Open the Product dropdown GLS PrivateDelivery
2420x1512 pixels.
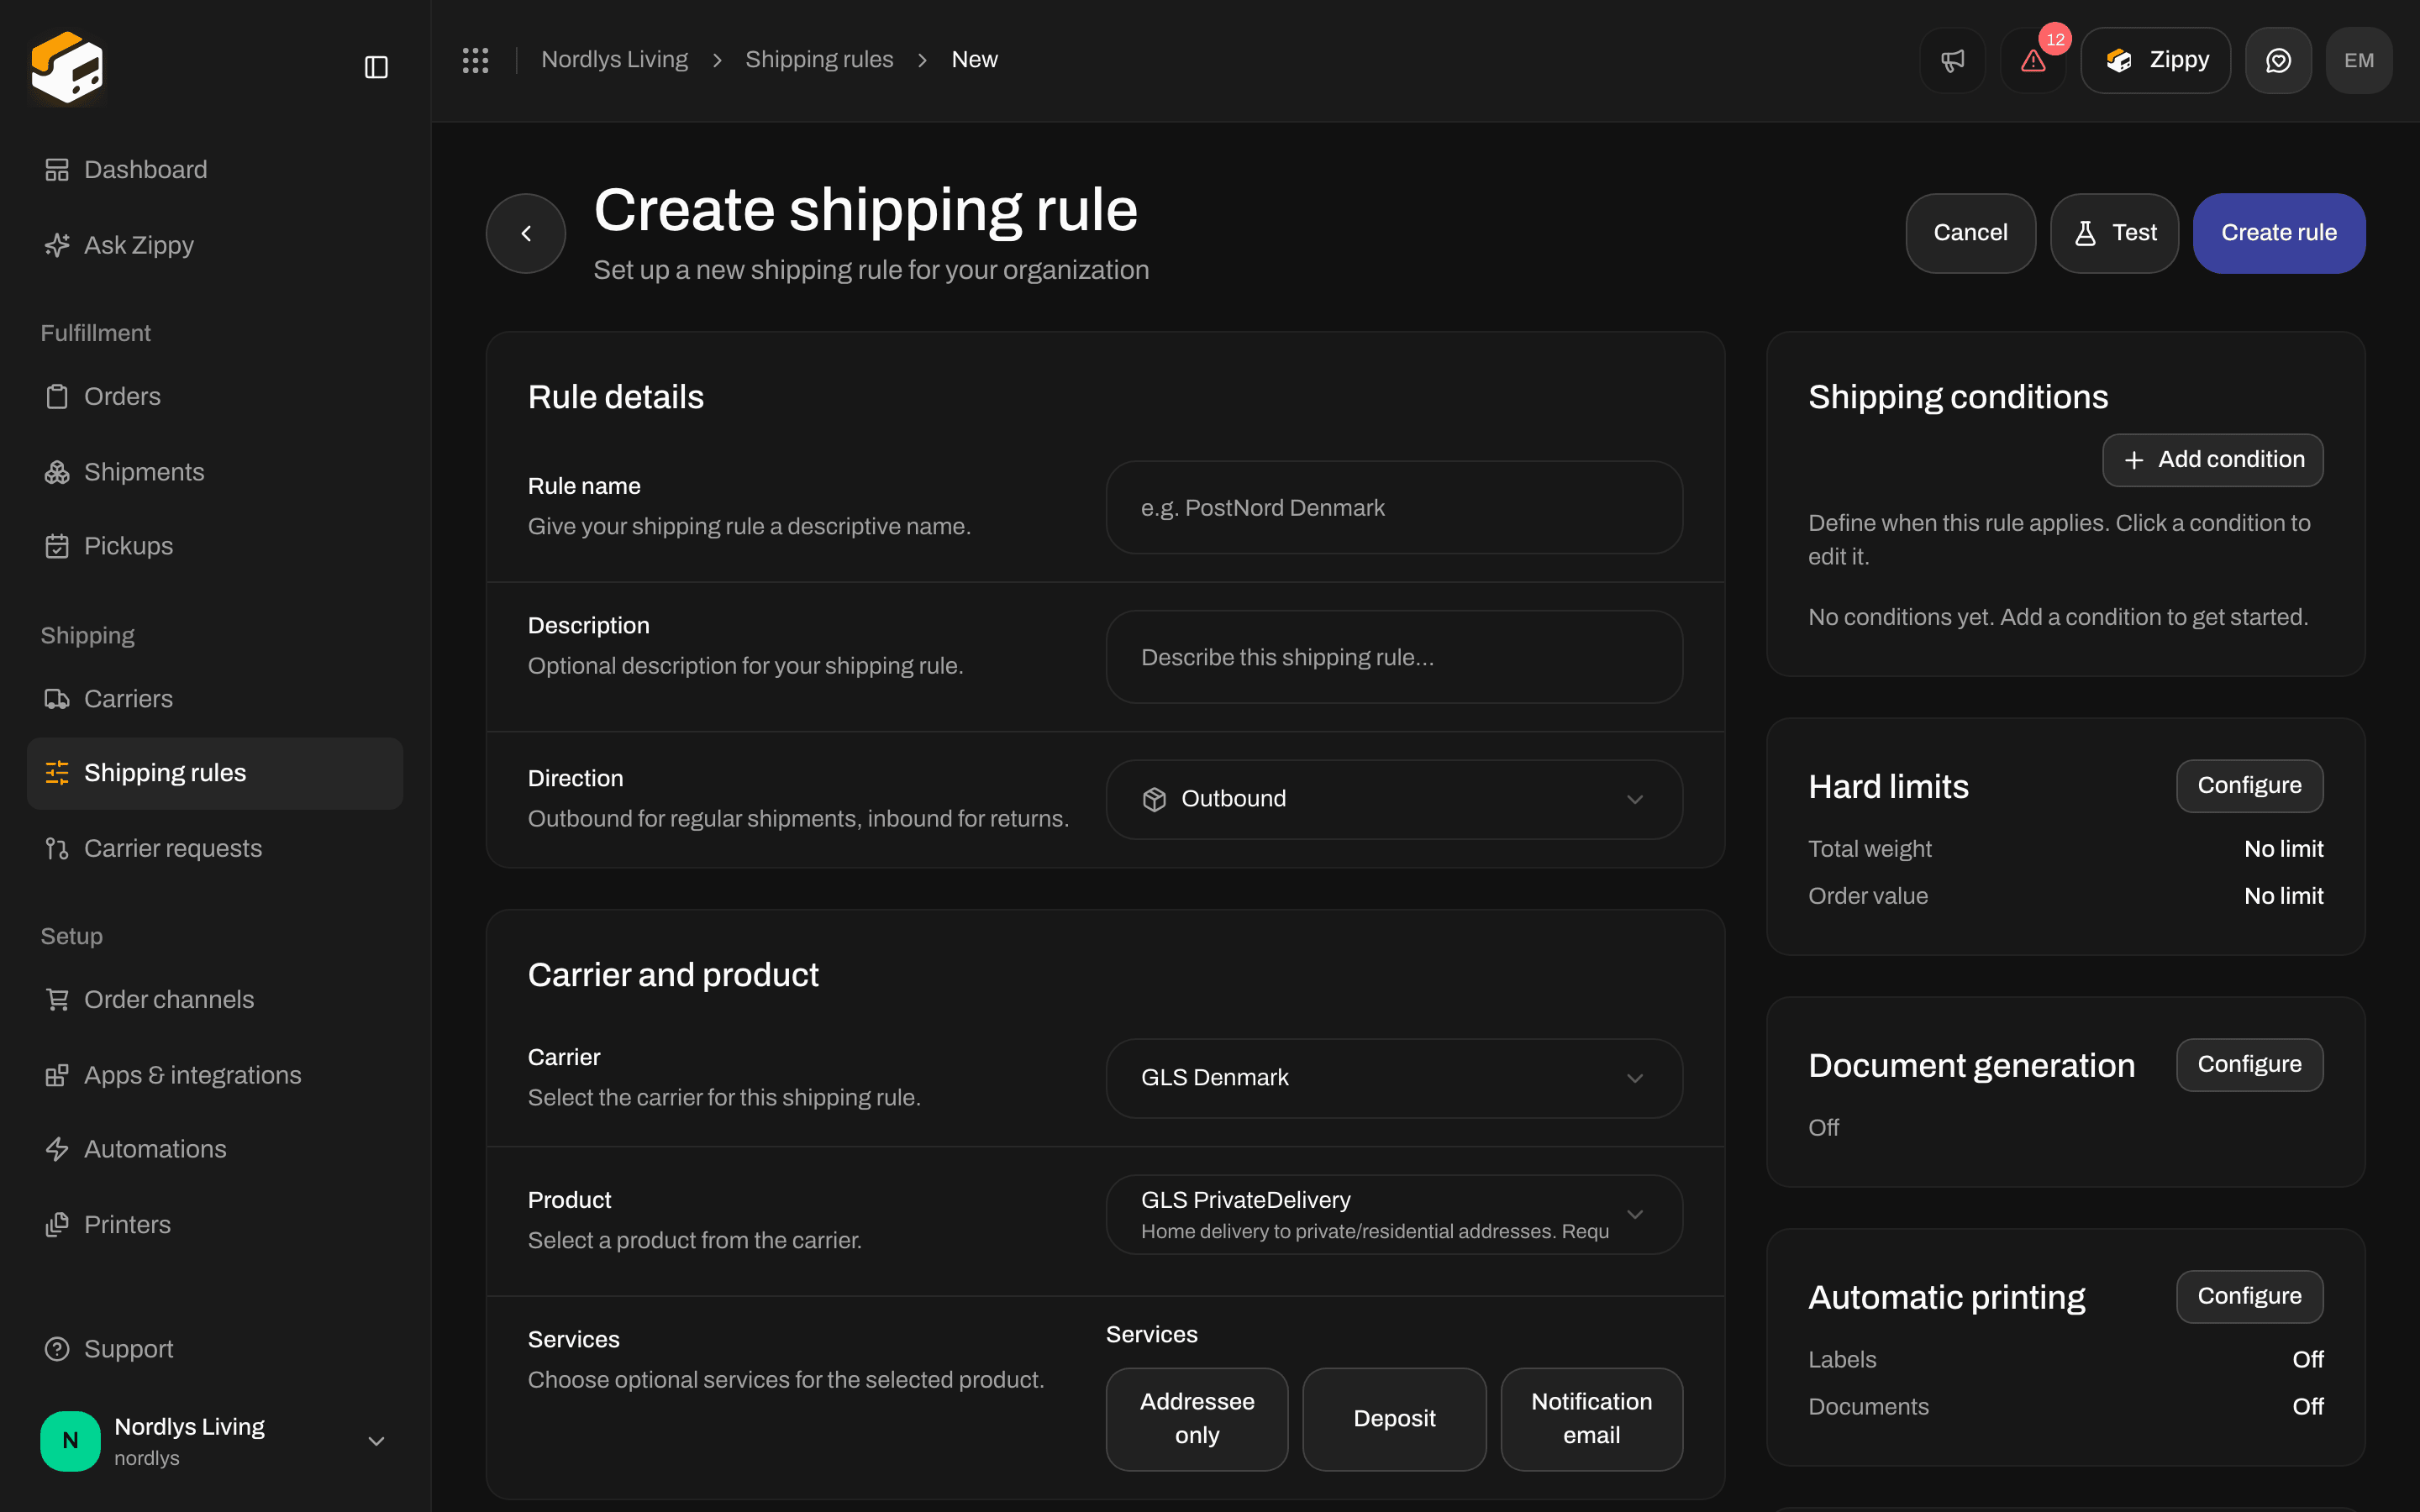click(x=1394, y=1214)
